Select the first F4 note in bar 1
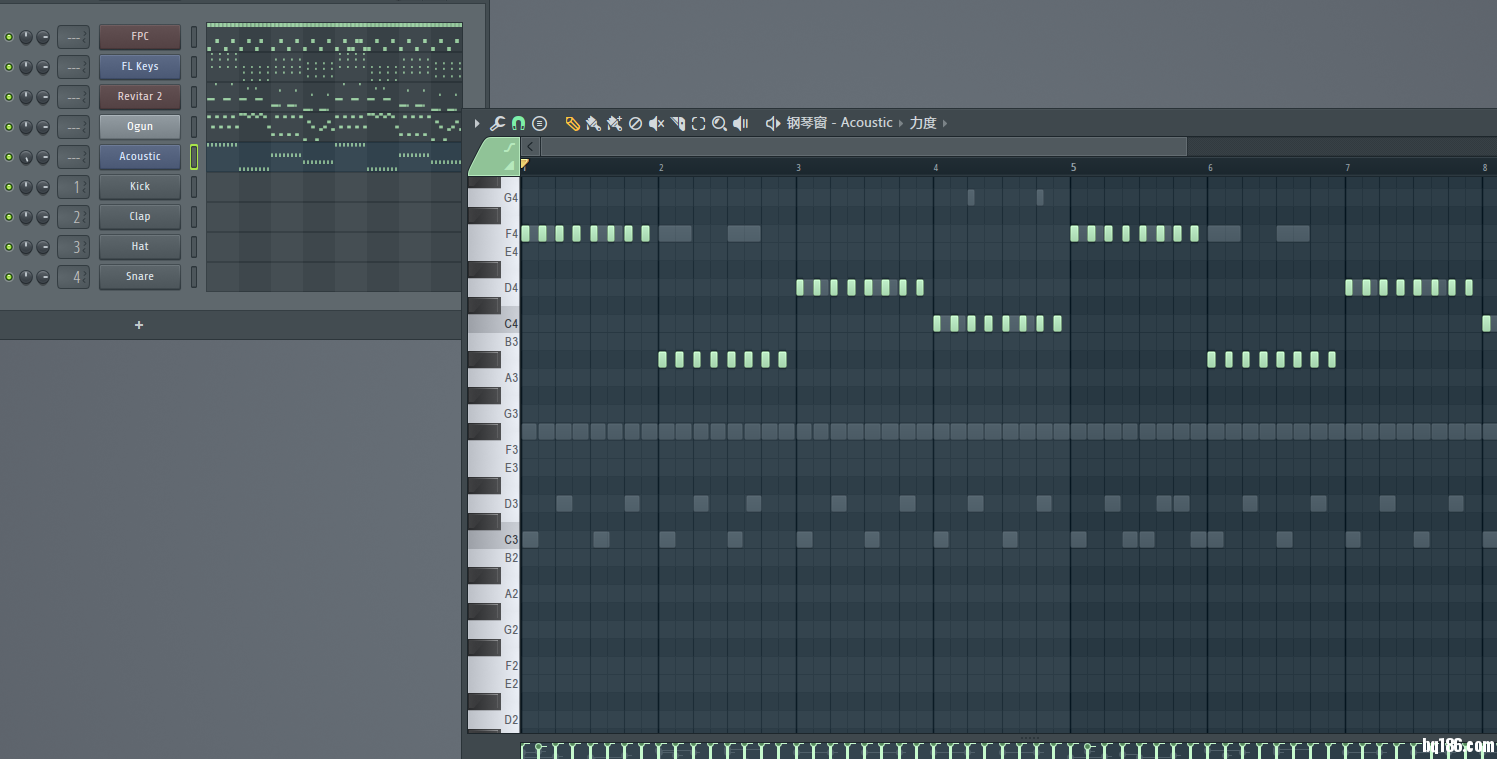Viewport: 1497px width, 759px height. (x=526, y=233)
